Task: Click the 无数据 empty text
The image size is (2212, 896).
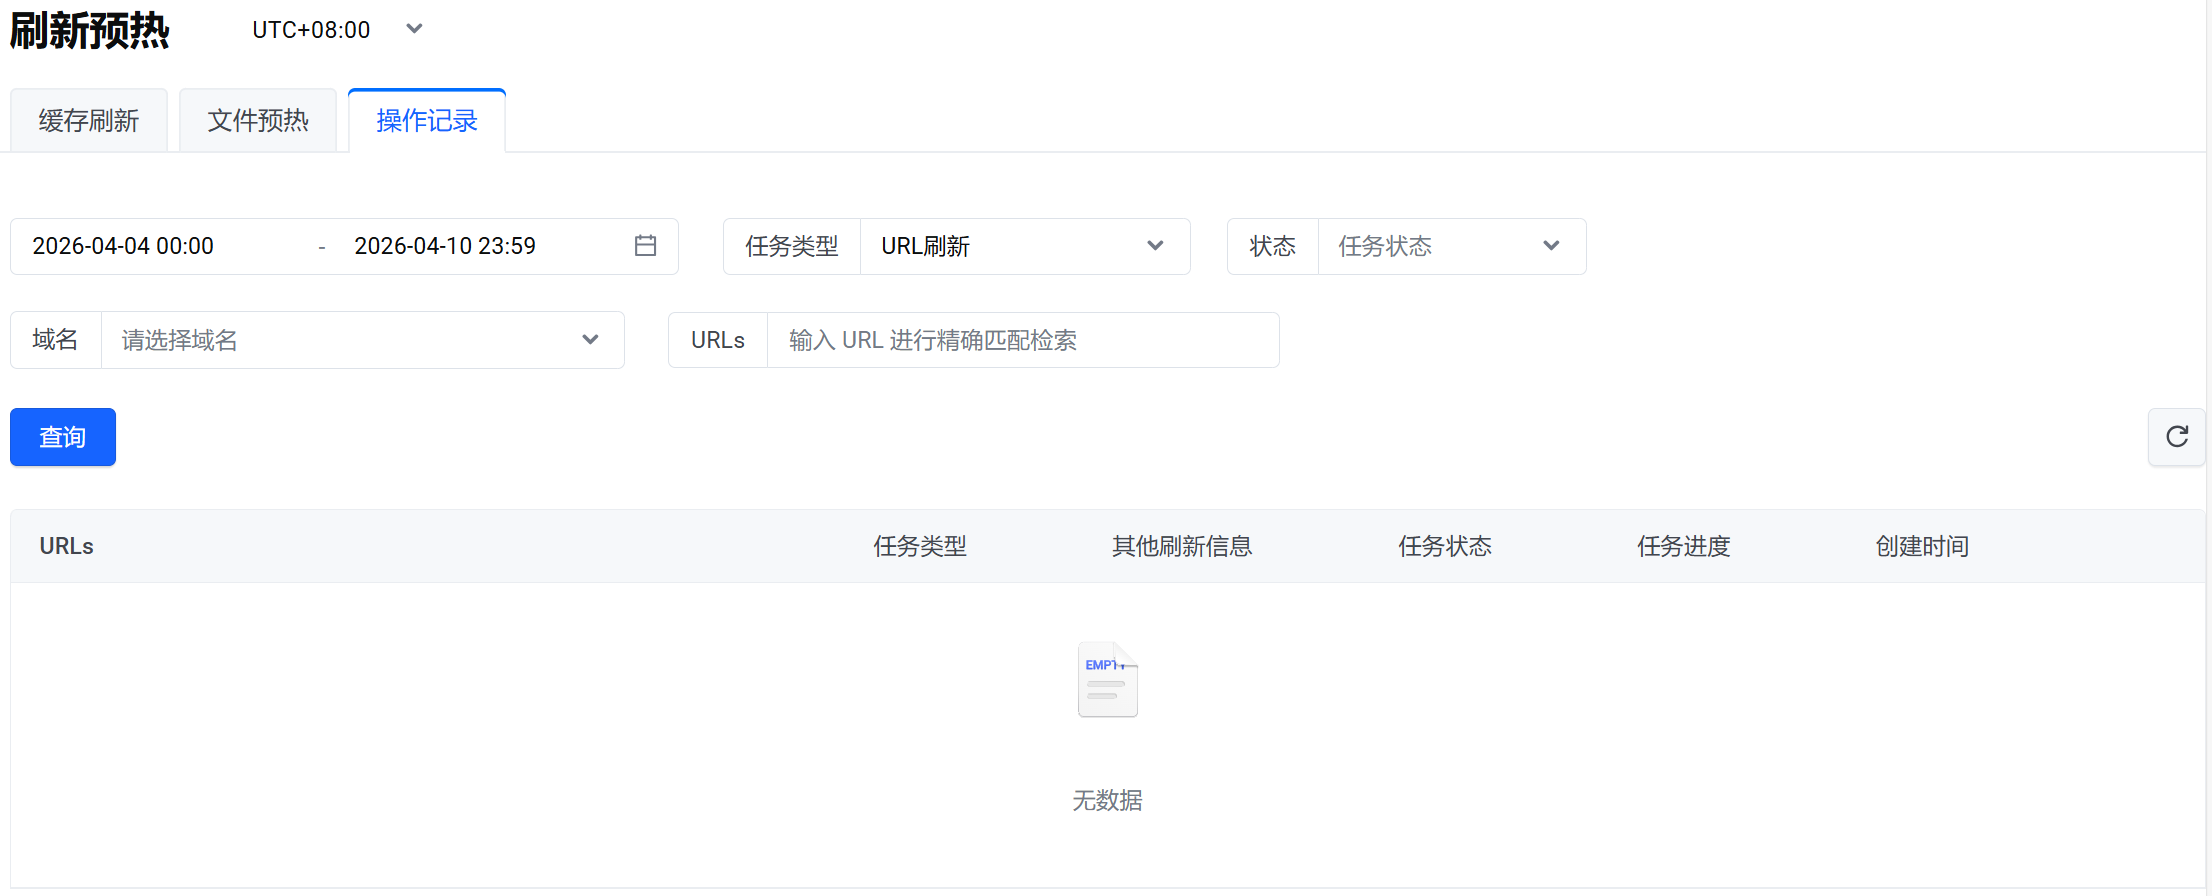Action: [x=1107, y=800]
